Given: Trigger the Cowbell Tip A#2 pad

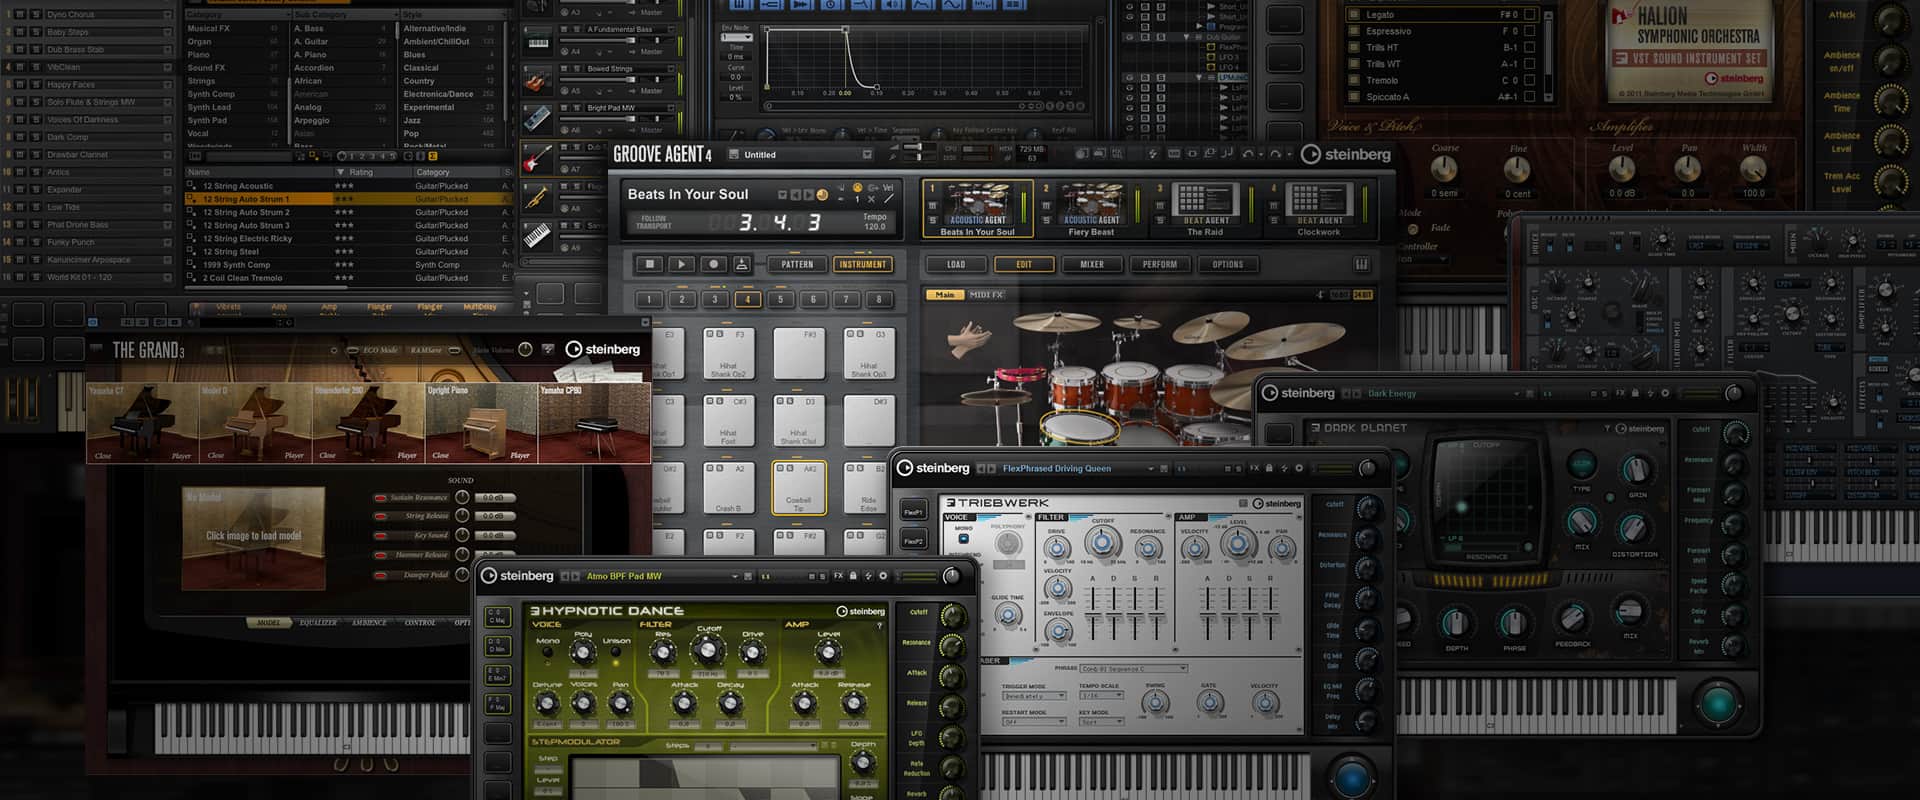Looking at the screenshot, I should point(798,488).
